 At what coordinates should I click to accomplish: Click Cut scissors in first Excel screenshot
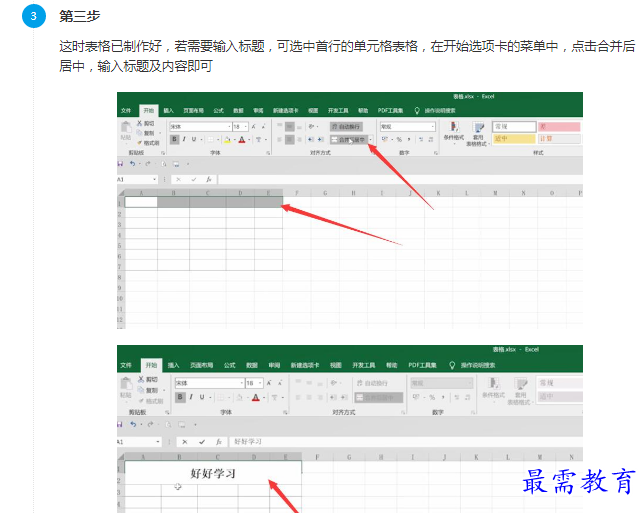tap(140, 123)
